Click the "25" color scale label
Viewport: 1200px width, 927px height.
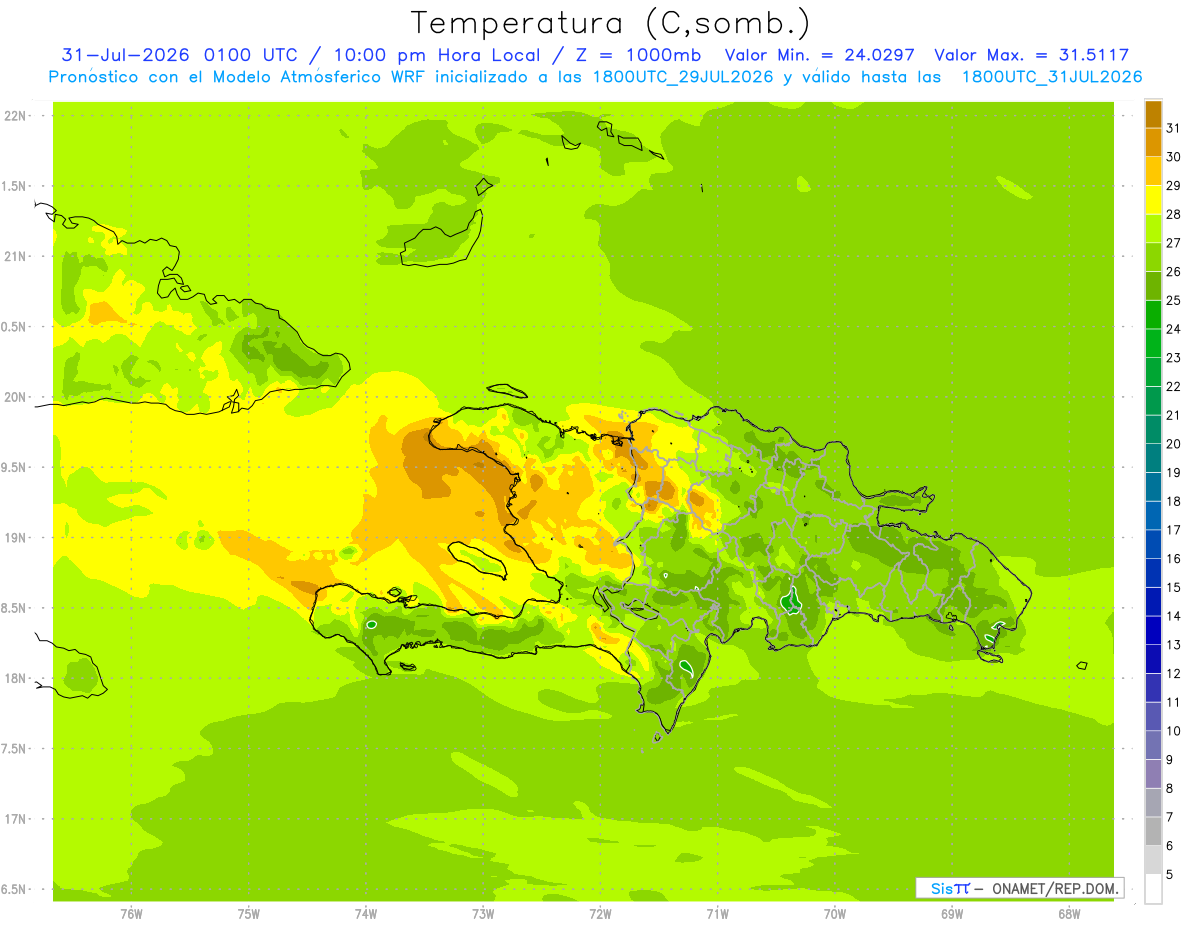click(1173, 300)
